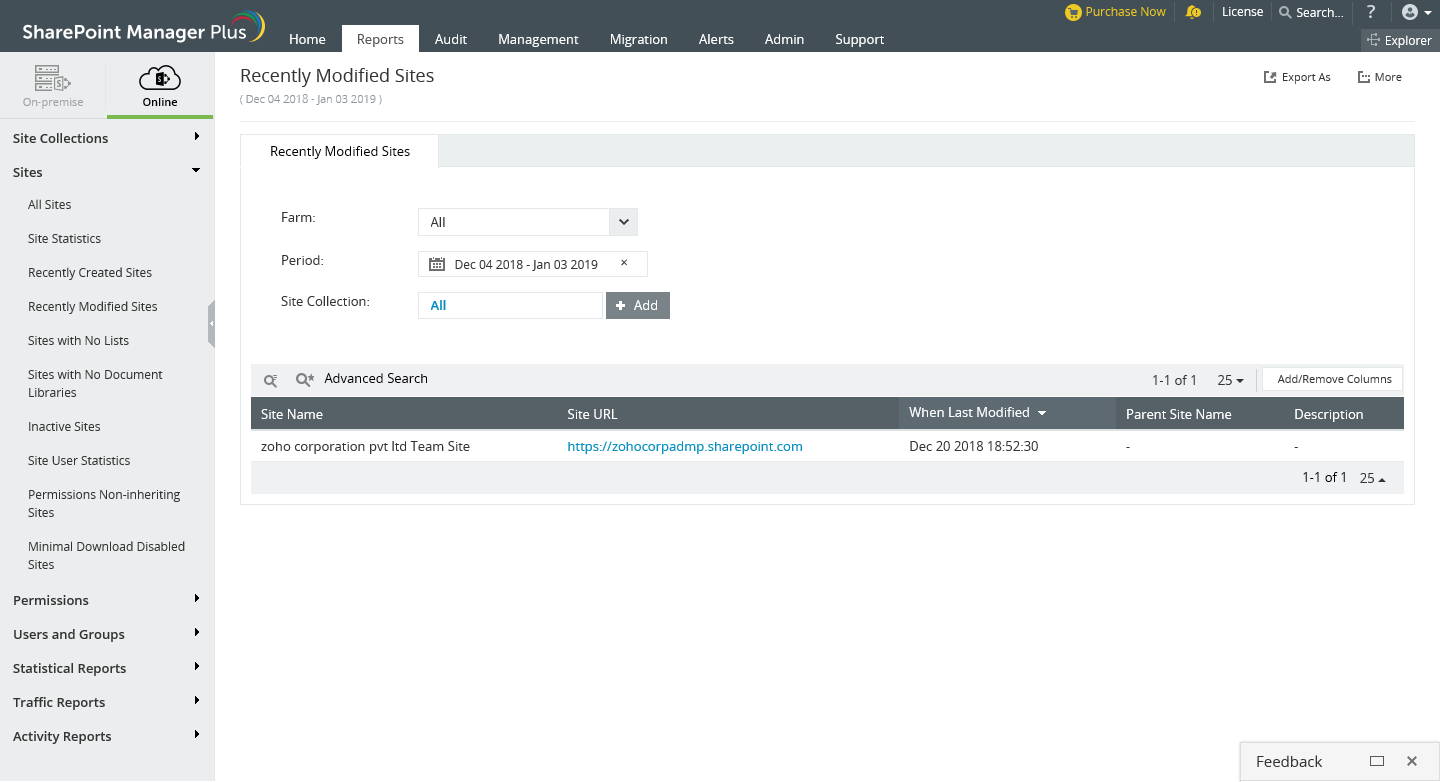Click the Parent Site Name column header
1440x782 pixels.
point(1178,414)
